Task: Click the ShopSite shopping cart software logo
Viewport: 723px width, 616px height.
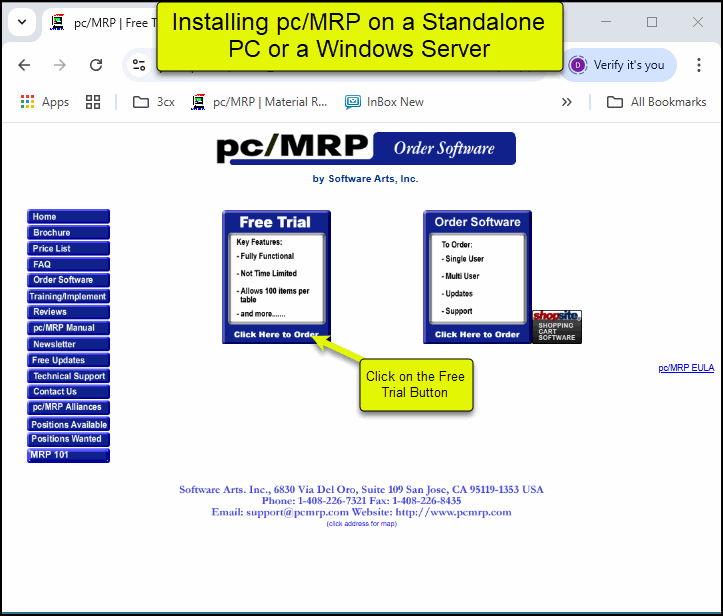Action: point(557,327)
